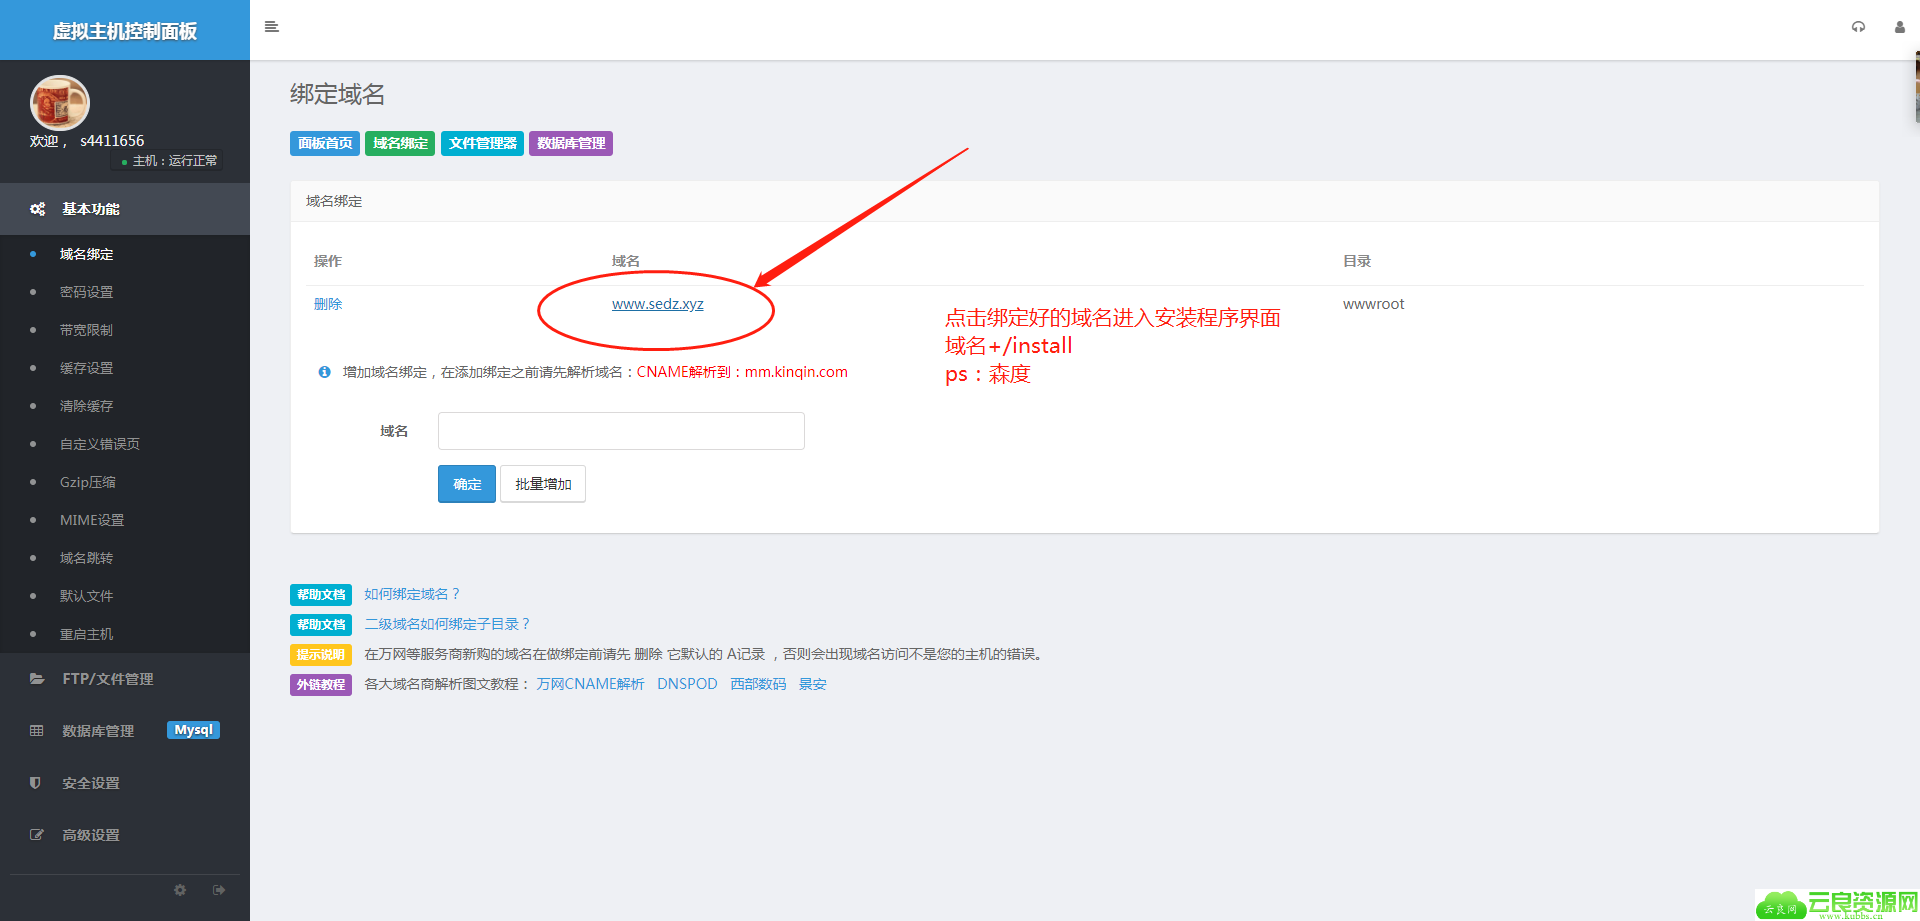
Task: Expand the 安全设置 section
Action: 125,783
